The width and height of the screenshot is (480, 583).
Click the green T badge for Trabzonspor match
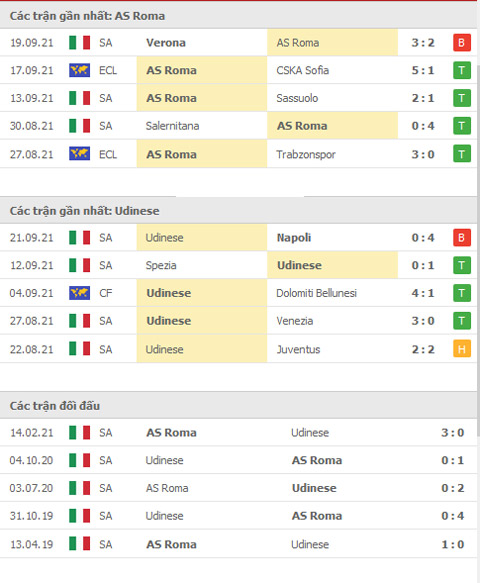[x=462, y=154]
